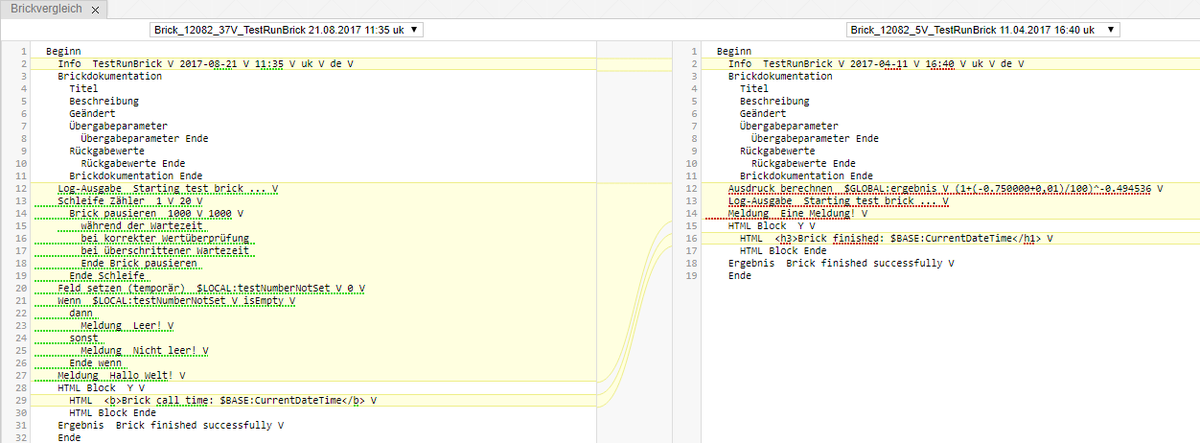The width and height of the screenshot is (1200, 443).
Task: Close the Brickvergleich tab
Action: (x=94, y=9)
